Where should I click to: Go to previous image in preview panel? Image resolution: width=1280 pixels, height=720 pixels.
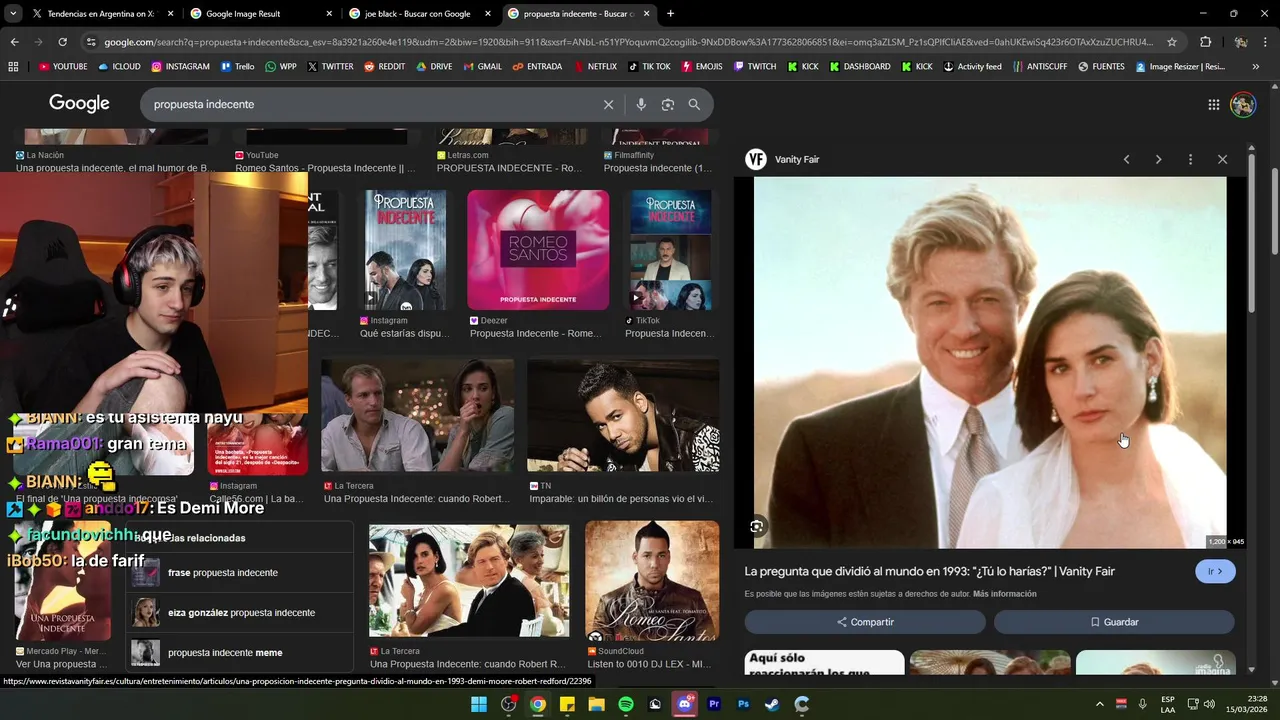click(x=1126, y=159)
